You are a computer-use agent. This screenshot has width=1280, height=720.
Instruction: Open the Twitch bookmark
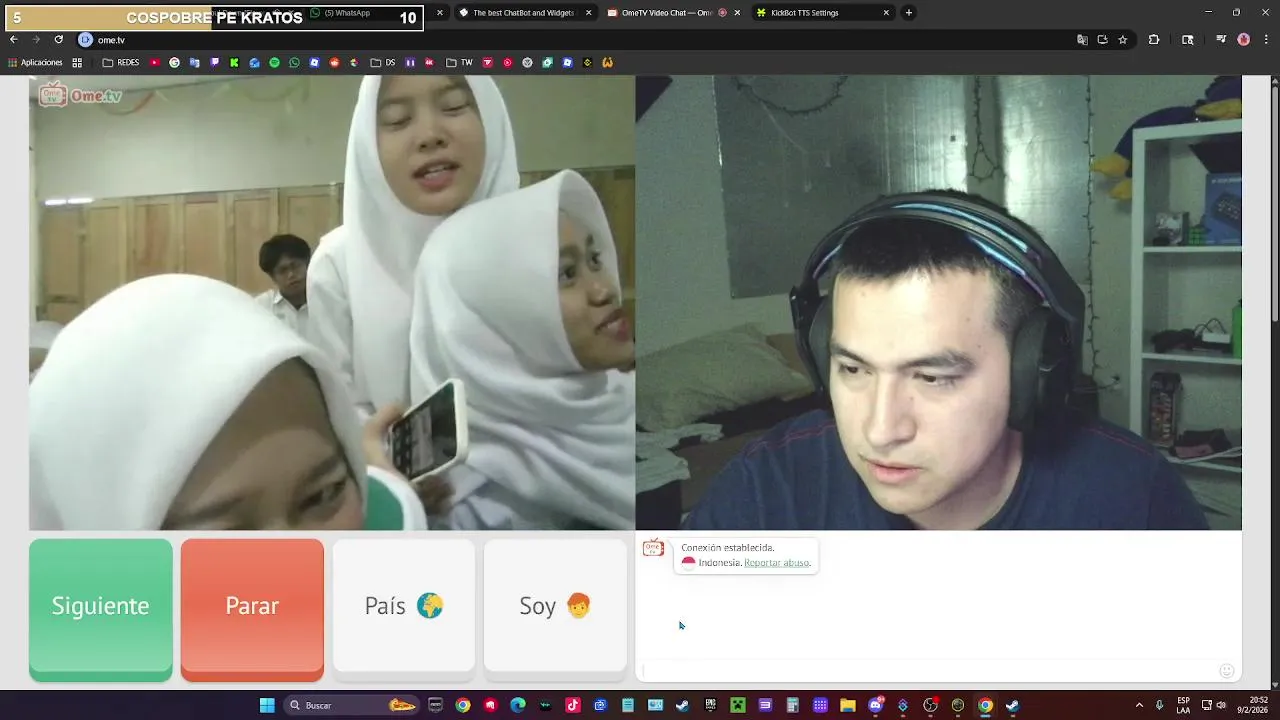(215, 63)
